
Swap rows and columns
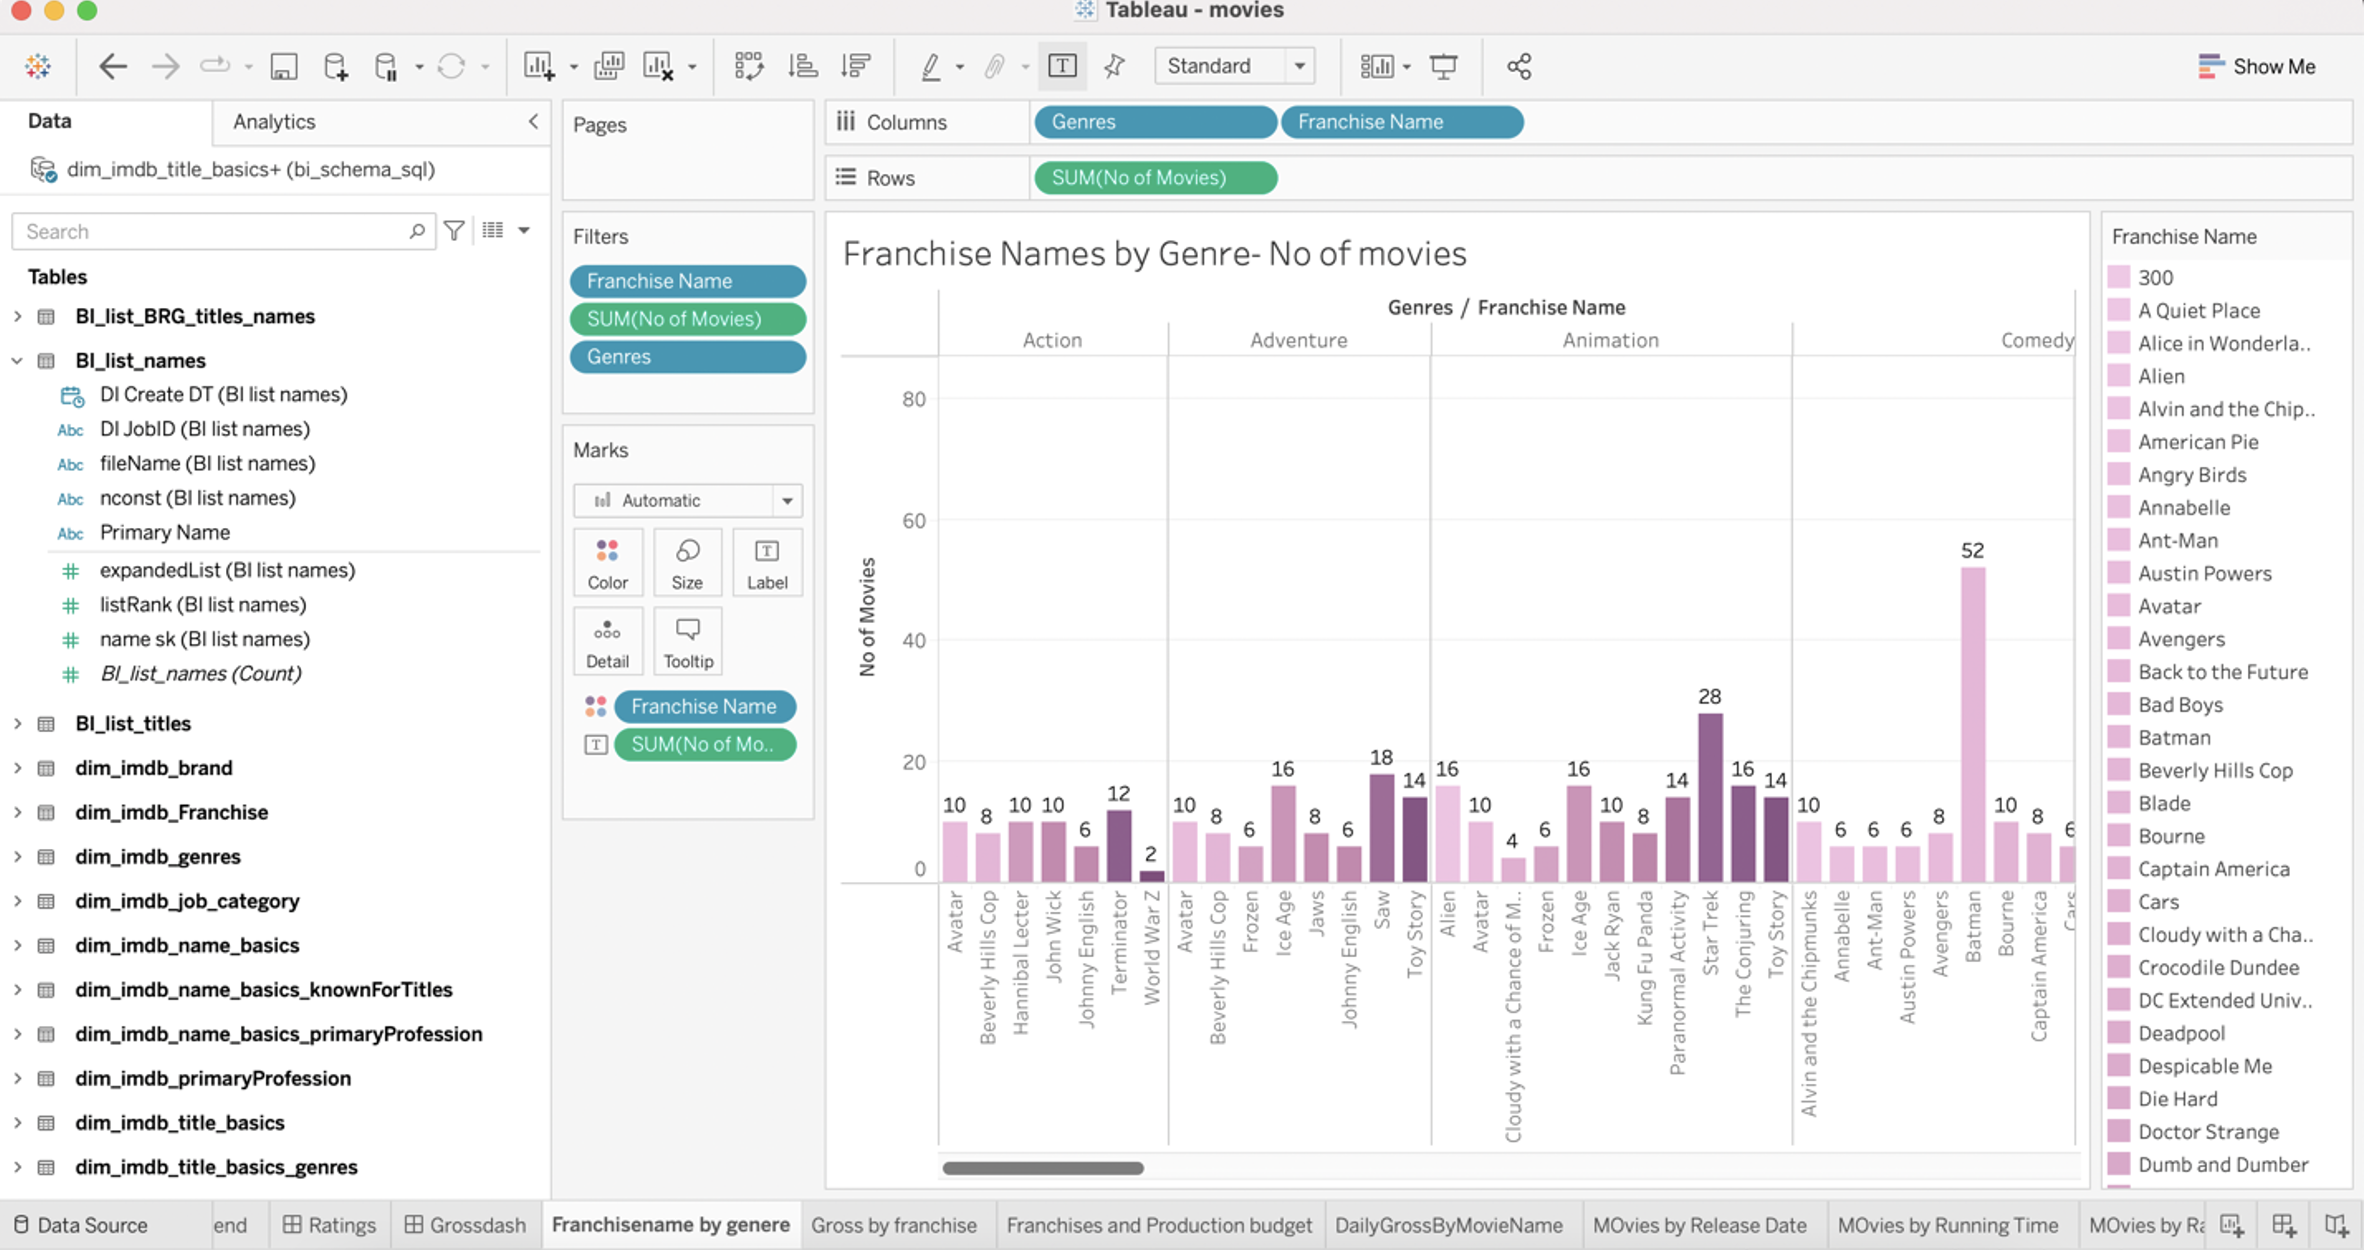749,66
